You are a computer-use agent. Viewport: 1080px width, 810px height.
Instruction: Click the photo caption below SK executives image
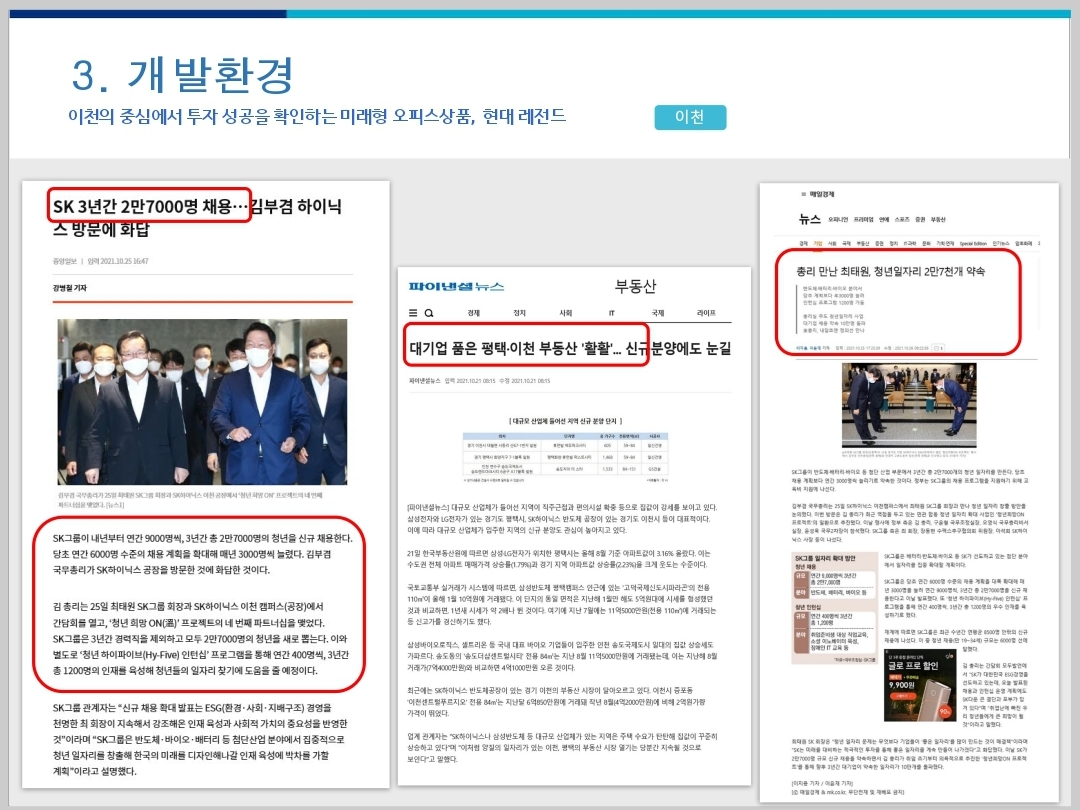point(191,499)
